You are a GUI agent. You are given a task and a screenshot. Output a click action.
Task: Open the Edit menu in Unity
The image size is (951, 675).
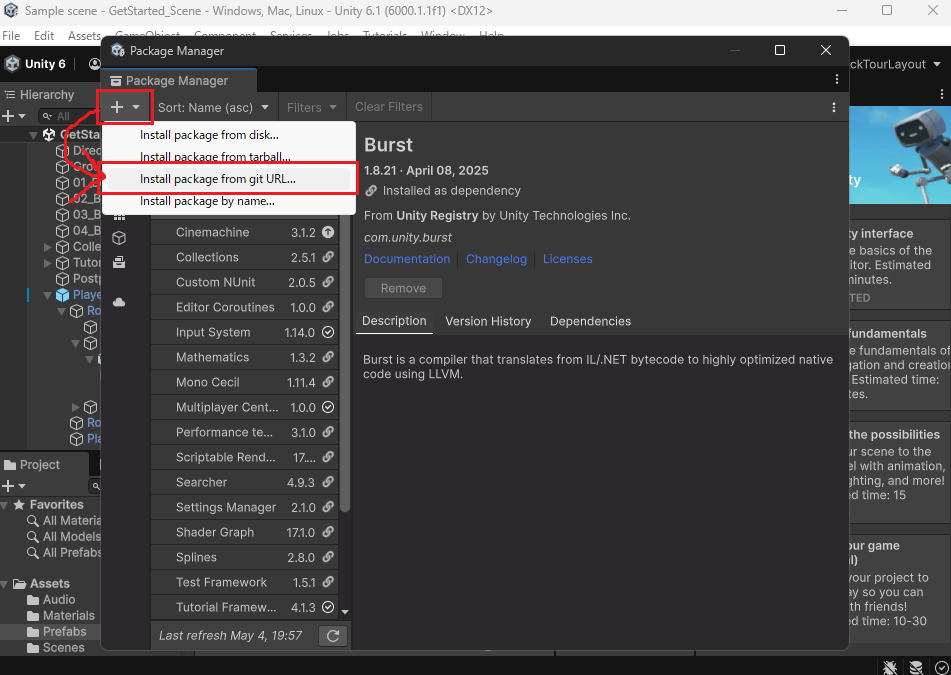tap(44, 36)
